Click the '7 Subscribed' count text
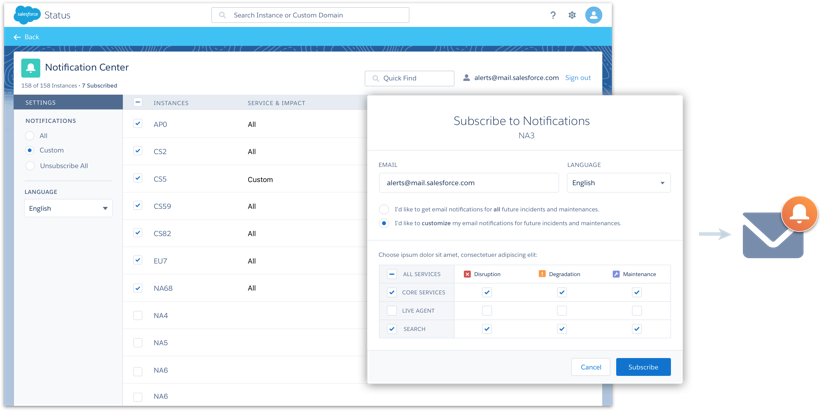 click(99, 85)
